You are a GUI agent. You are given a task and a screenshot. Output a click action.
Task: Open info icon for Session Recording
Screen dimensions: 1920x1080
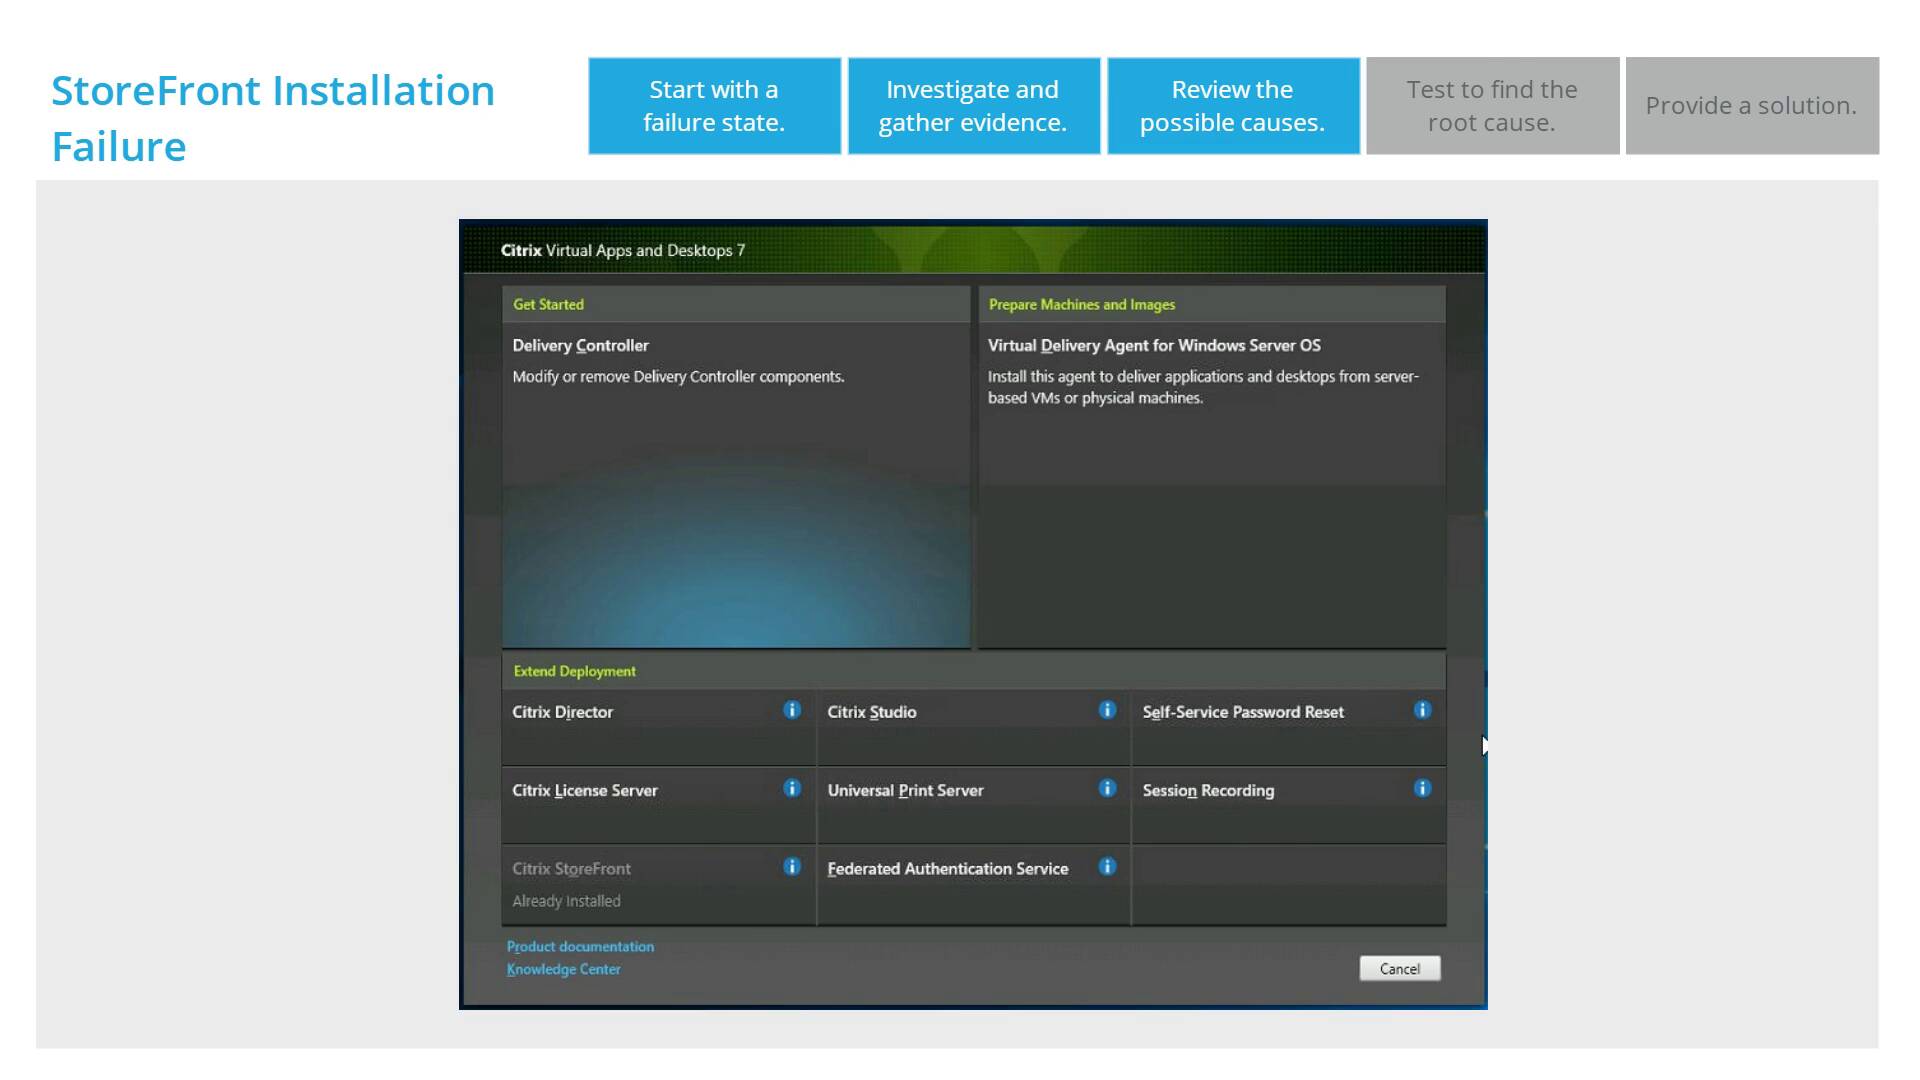[1422, 788]
